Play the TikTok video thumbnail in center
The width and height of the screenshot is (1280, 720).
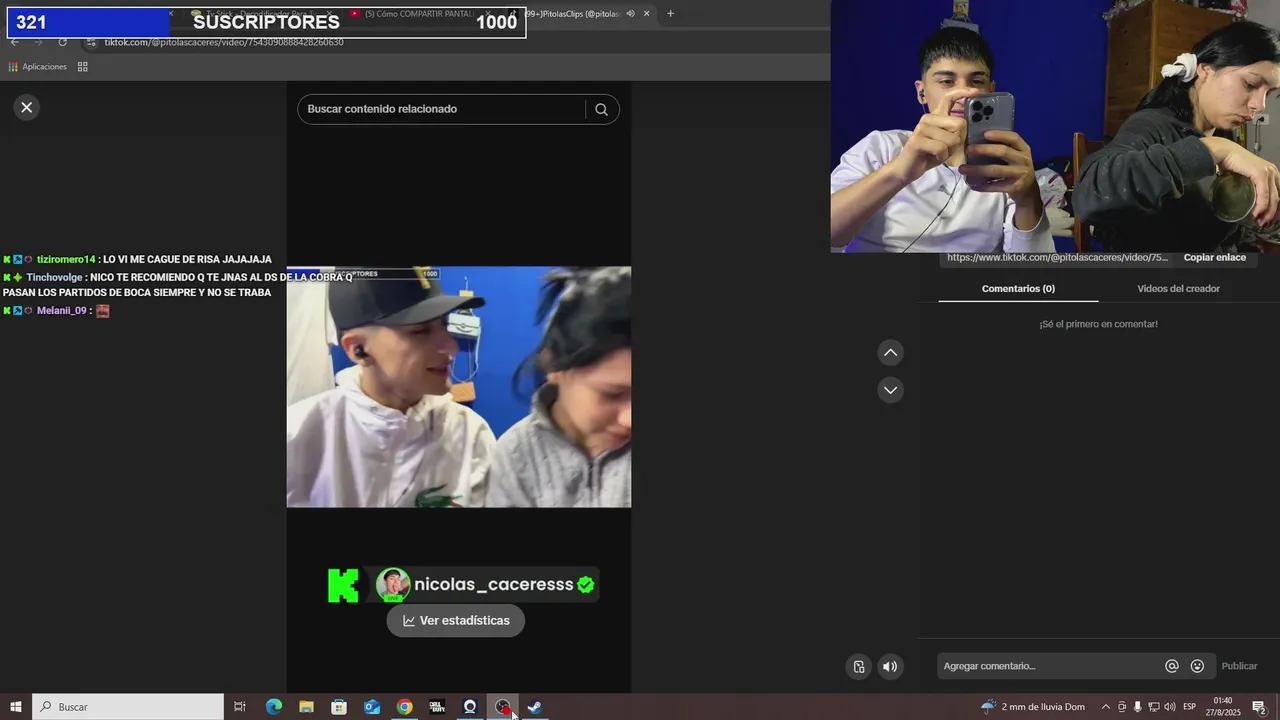(459, 387)
